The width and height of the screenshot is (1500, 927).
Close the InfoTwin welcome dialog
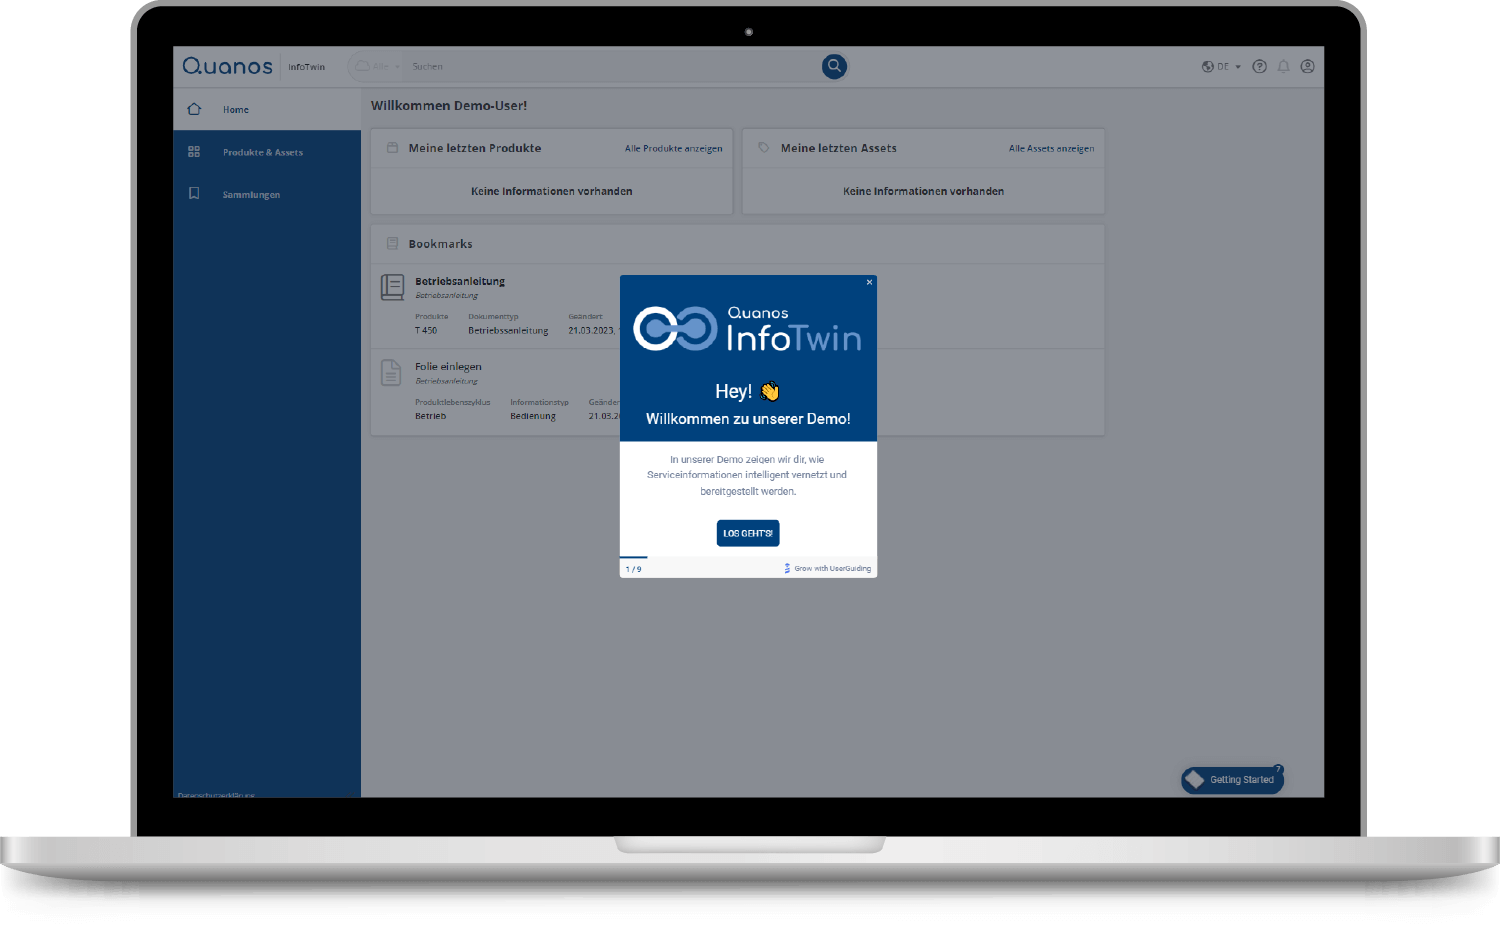(869, 283)
